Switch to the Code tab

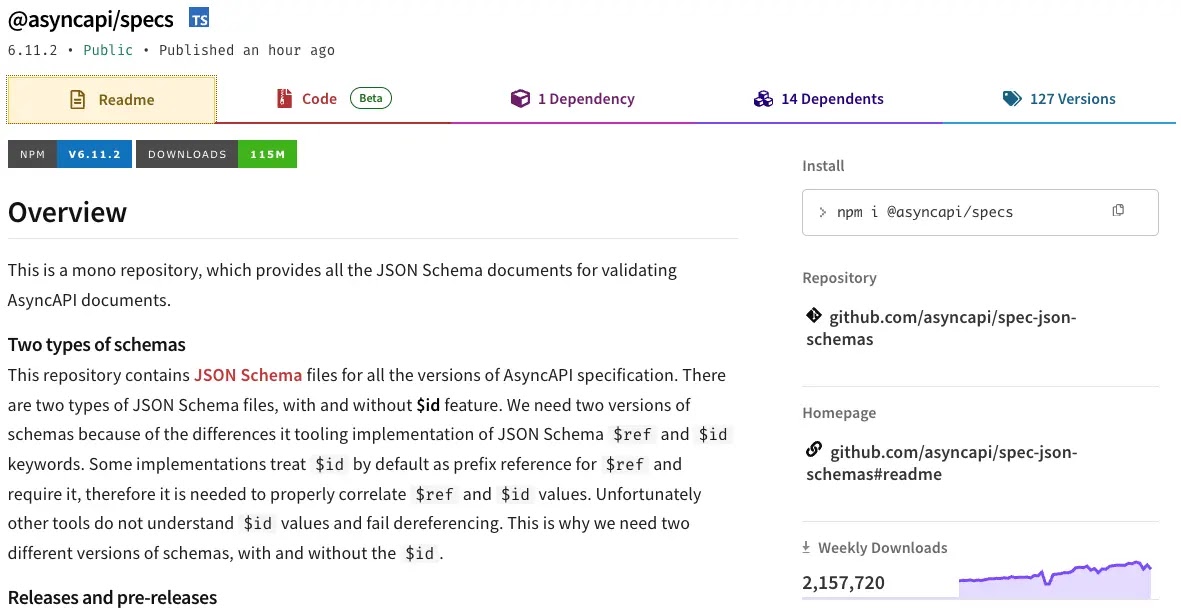click(334, 99)
